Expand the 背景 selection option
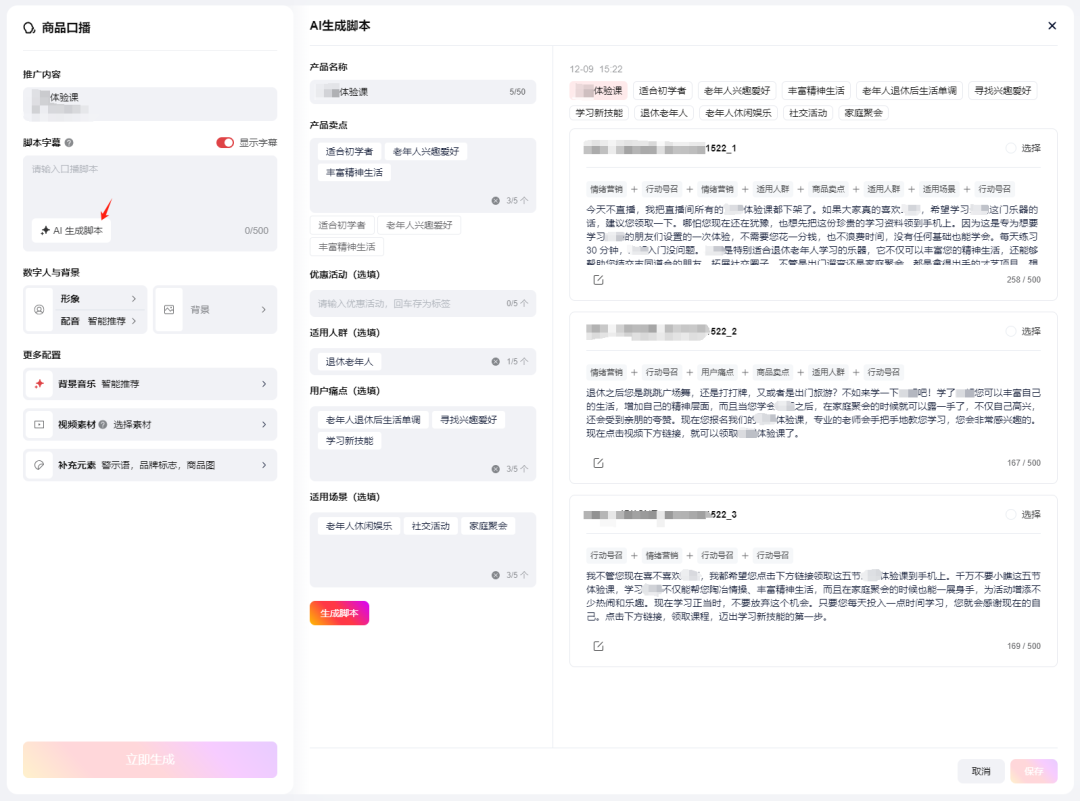Viewport: 1080px width, 801px height. point(216,309)
